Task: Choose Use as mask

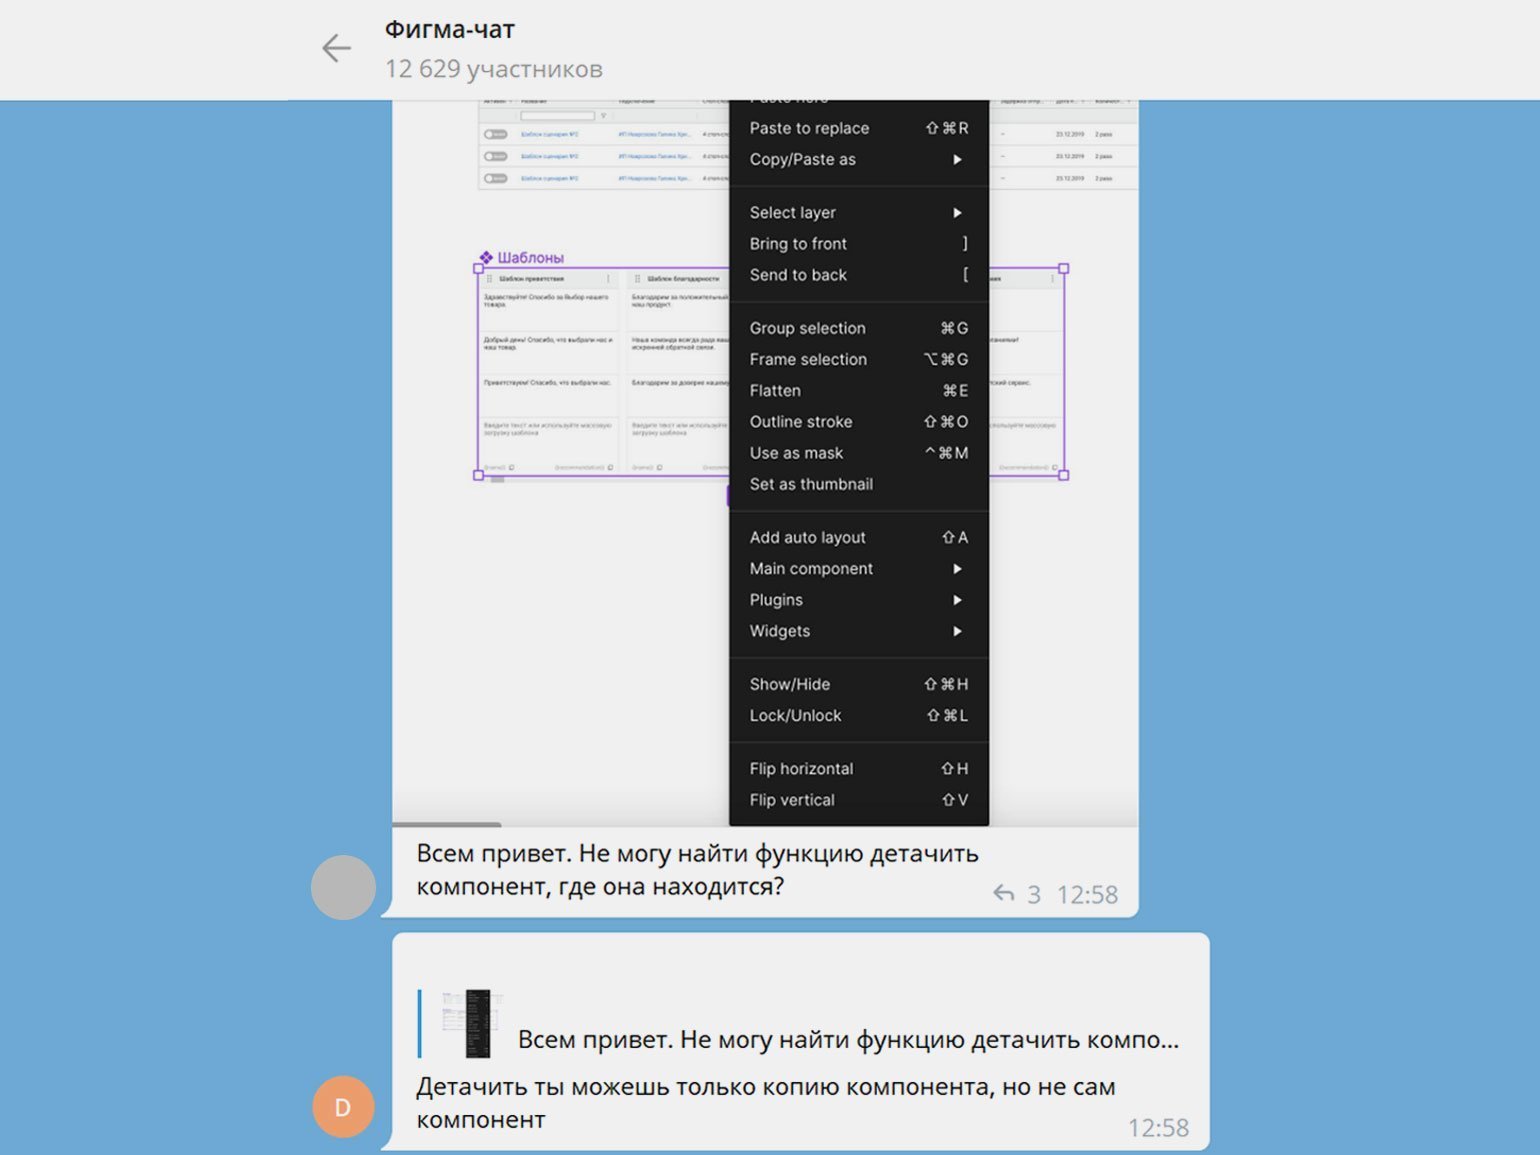Action: click(859, 452)
